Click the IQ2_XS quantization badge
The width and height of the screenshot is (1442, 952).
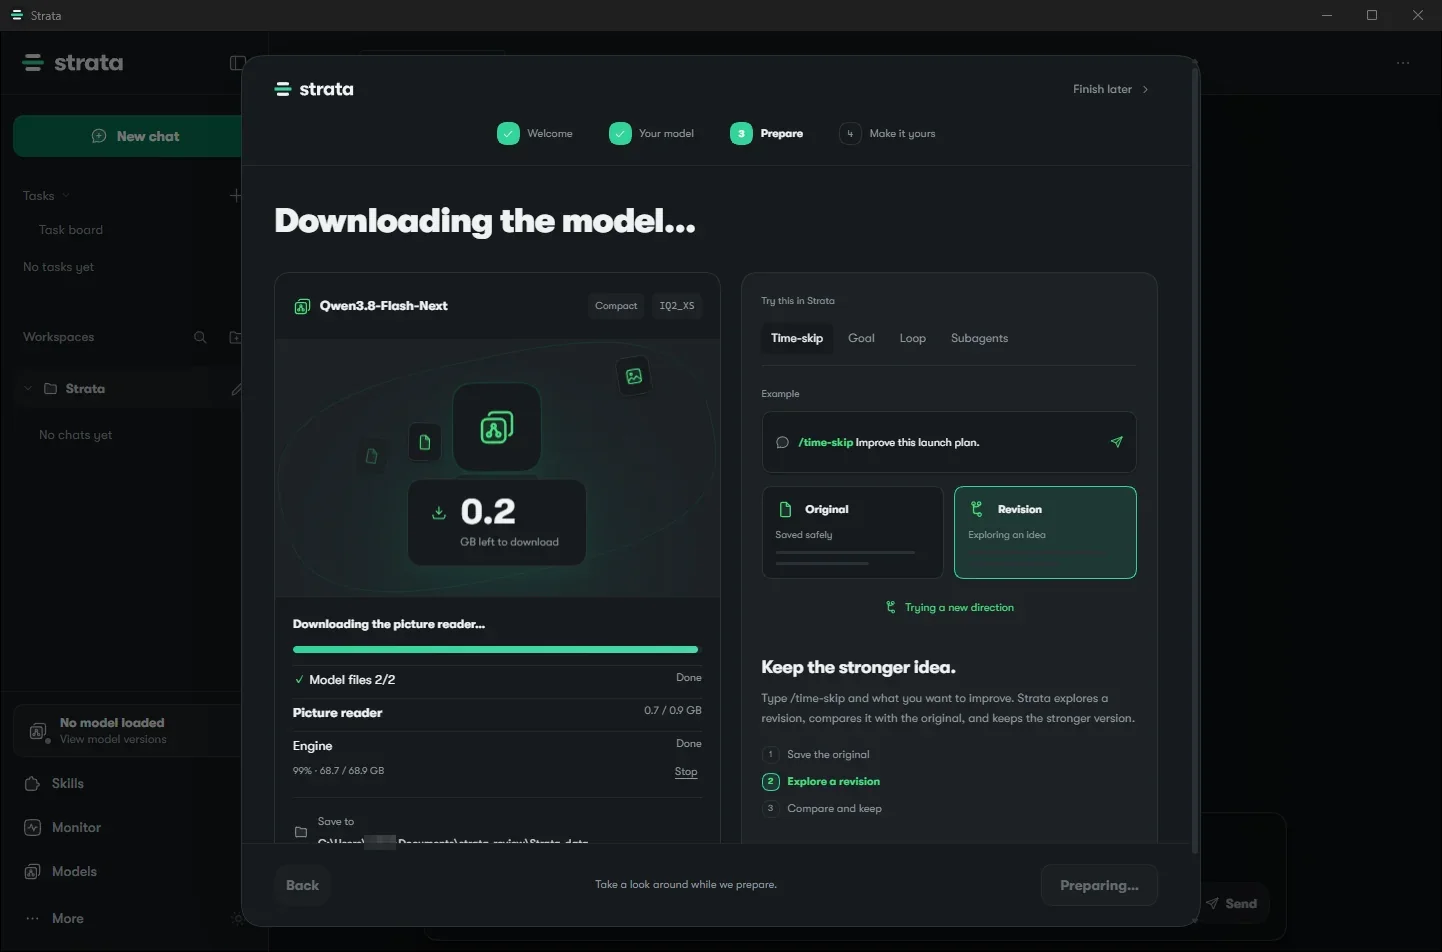coord(677,306)
